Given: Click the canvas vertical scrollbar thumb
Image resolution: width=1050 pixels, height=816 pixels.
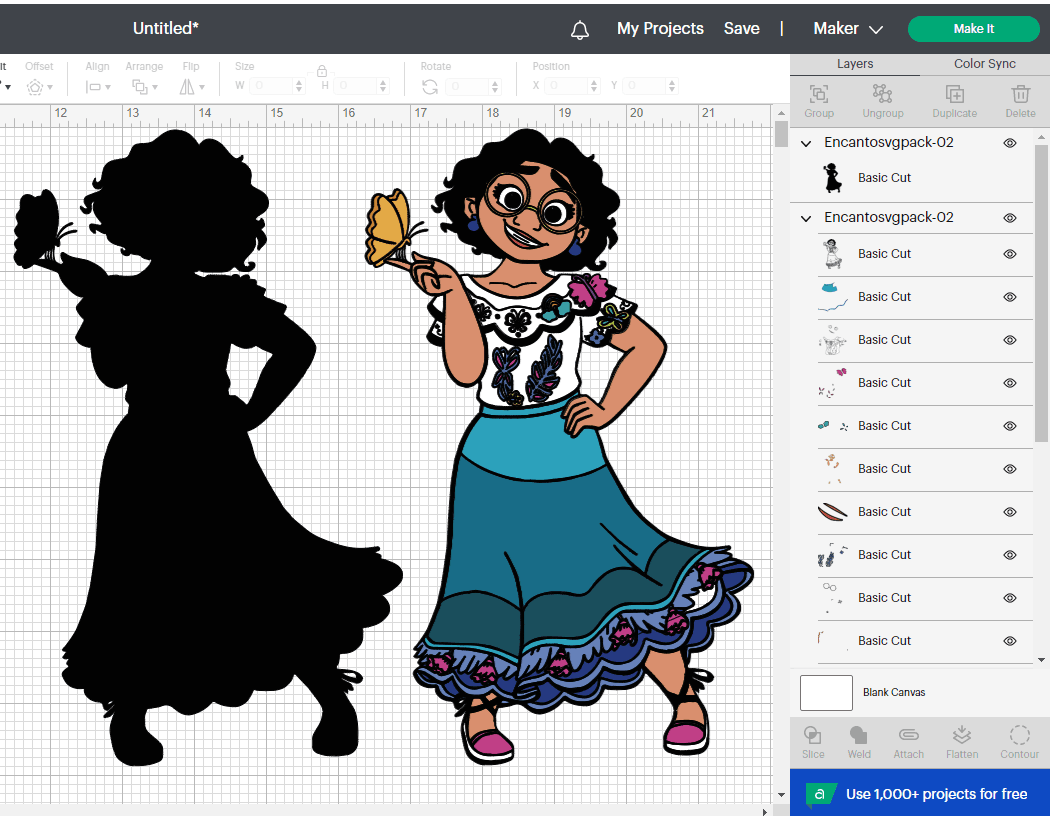Looking at the screenshot, I should click(x=781, y=134).
